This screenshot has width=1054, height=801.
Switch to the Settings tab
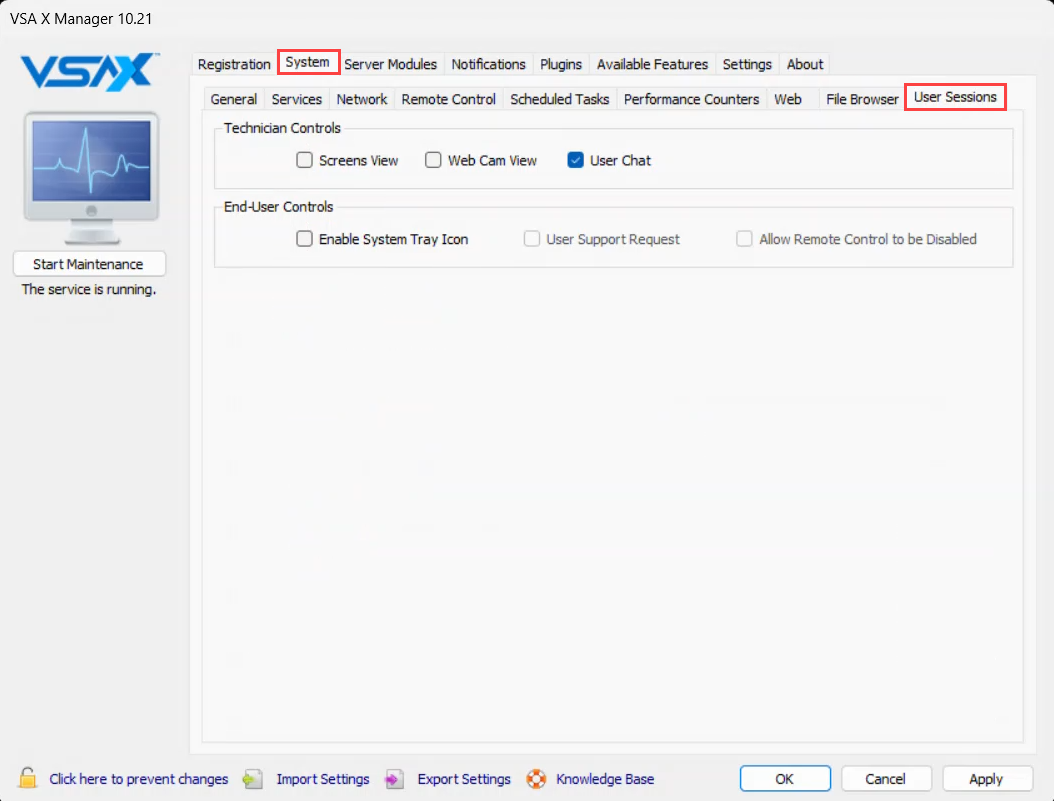(747, 64)
